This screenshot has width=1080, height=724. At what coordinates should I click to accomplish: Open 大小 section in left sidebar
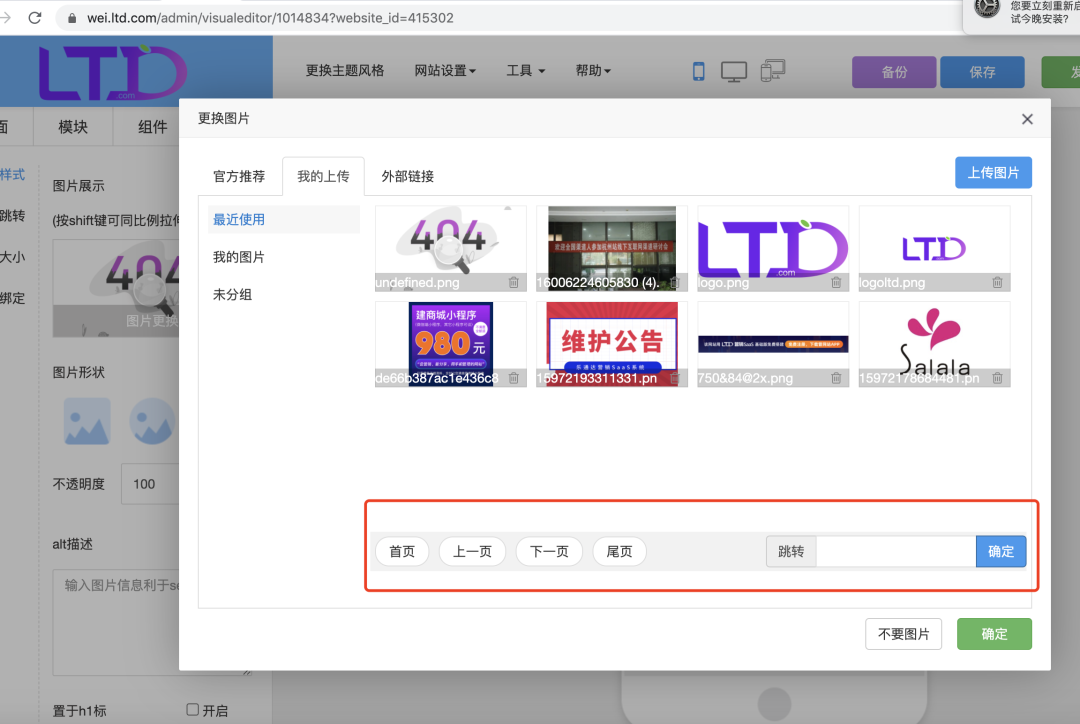(12, 257)
